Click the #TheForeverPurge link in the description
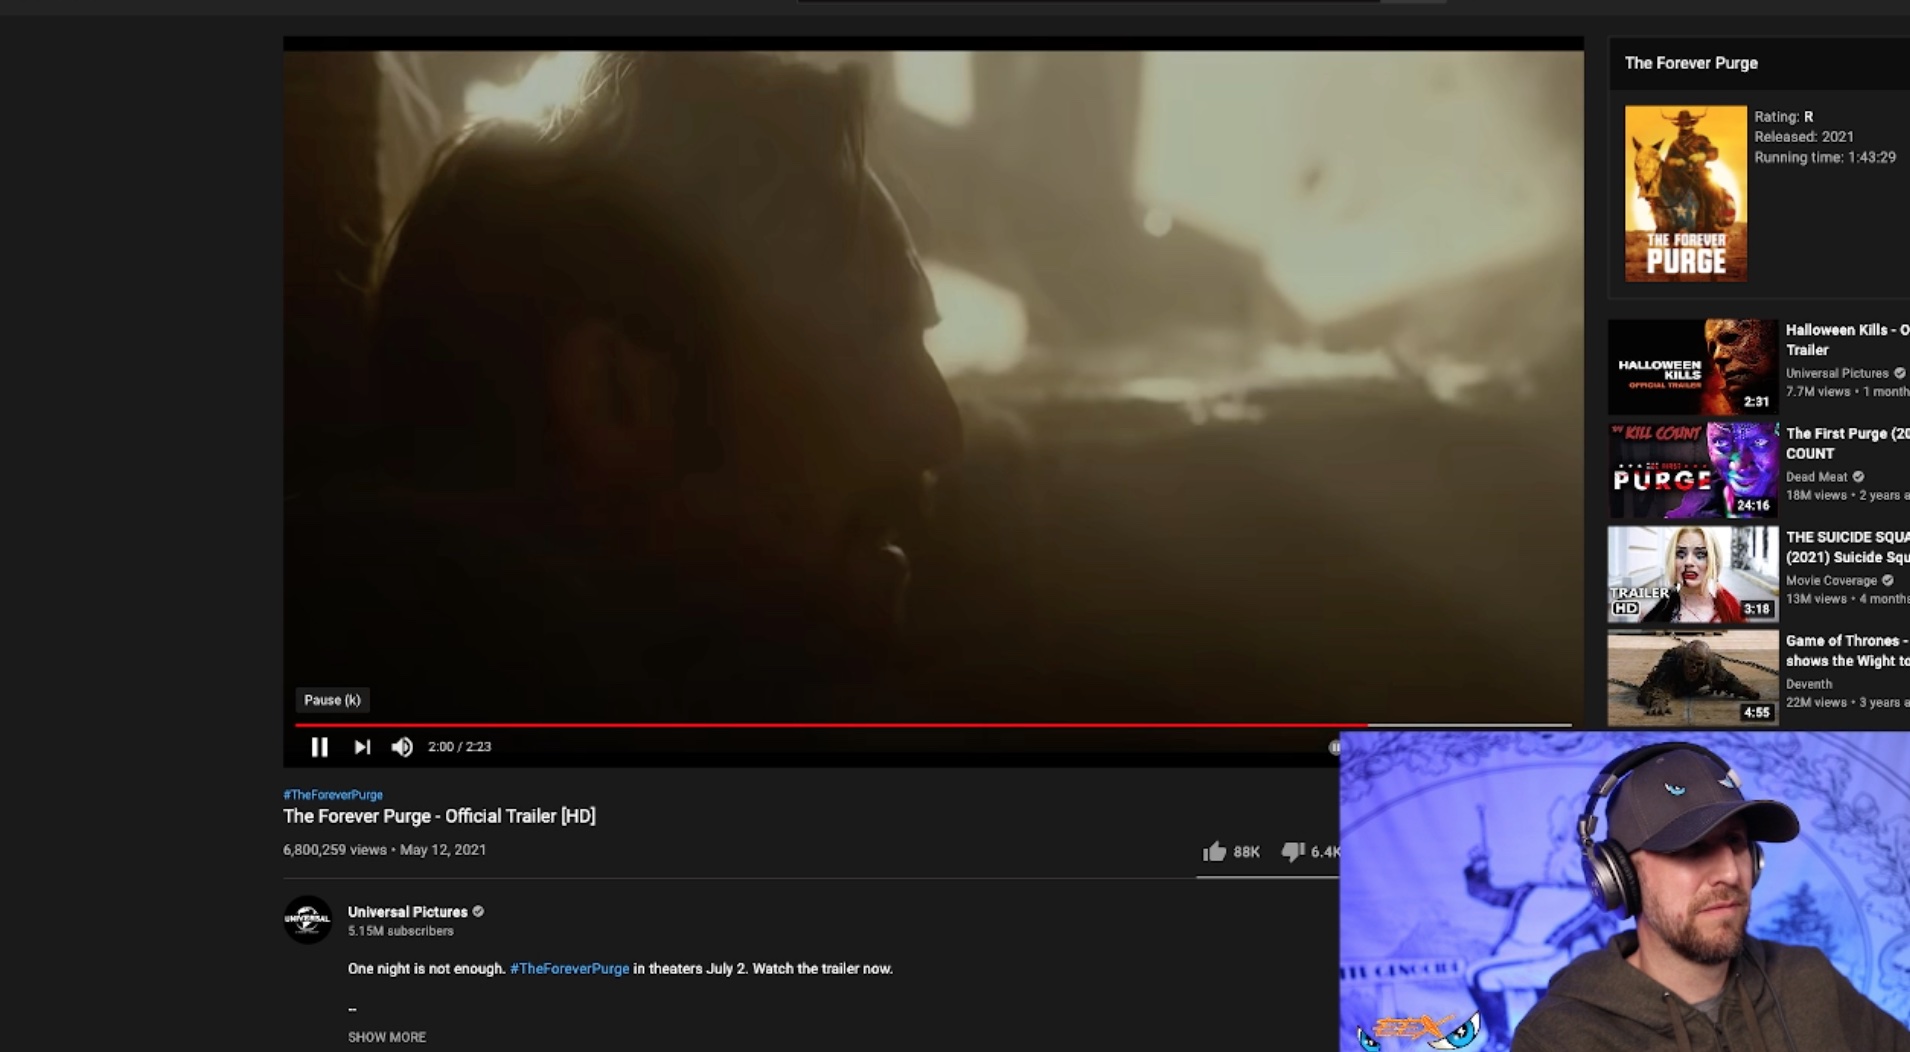1910x1052 pixels. tap(569, 968)
